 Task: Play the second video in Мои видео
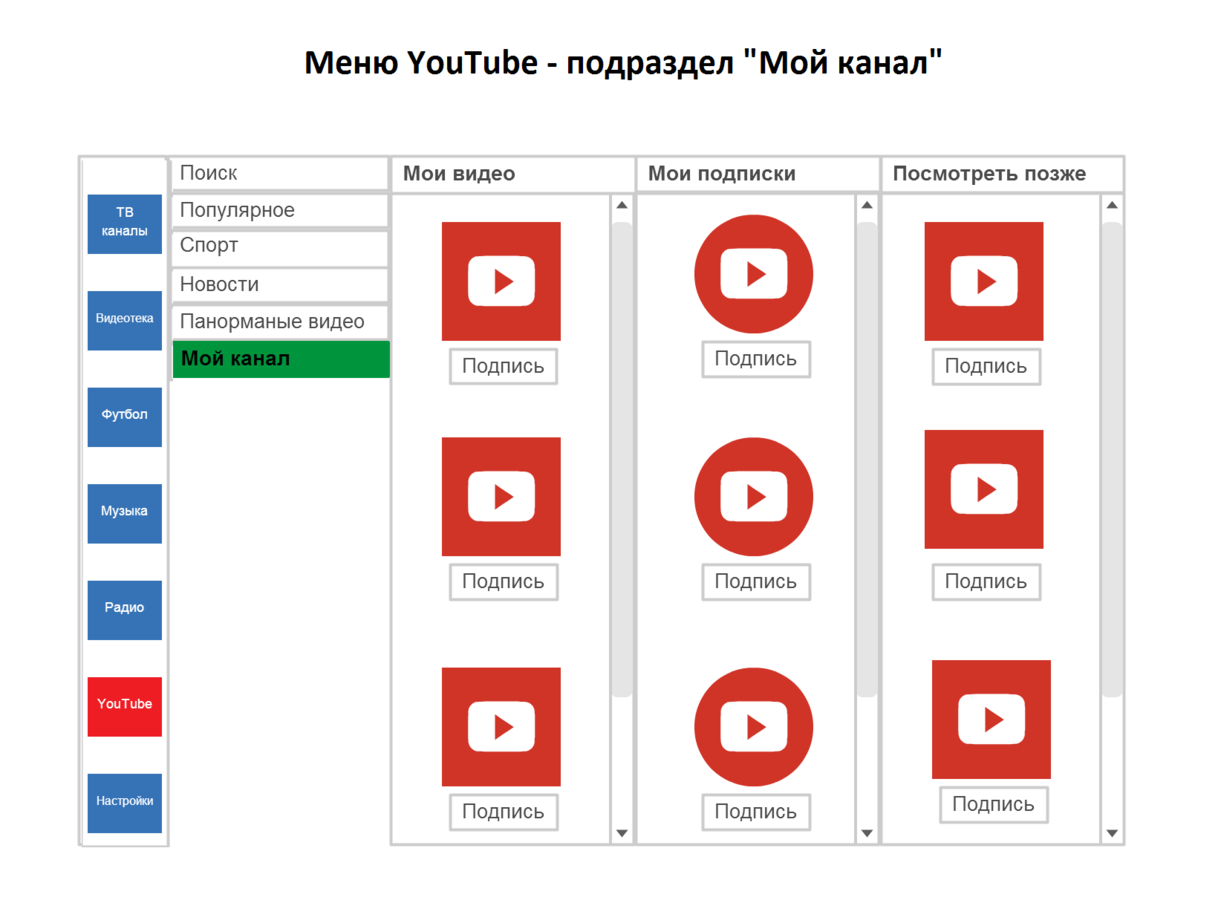[501, 496]
